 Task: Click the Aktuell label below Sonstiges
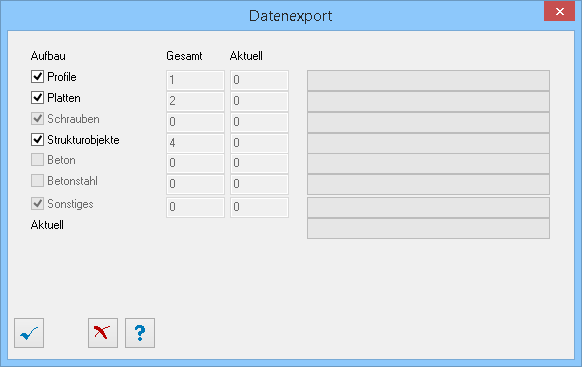click(x=47, y=225)
